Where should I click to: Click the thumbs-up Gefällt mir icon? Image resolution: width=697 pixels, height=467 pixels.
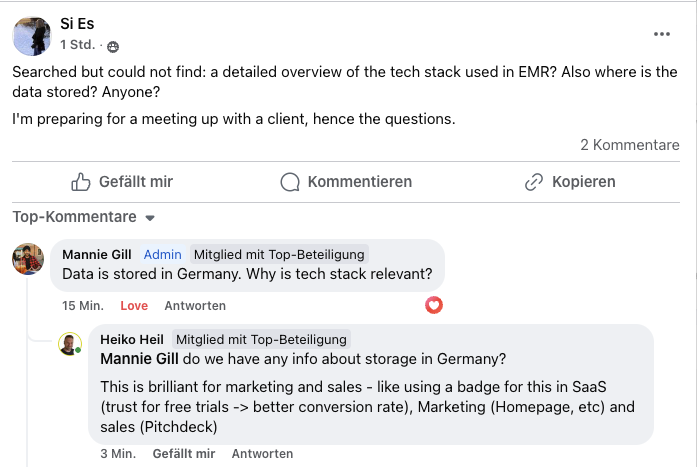pyautogui.click(x=82, y=182)
